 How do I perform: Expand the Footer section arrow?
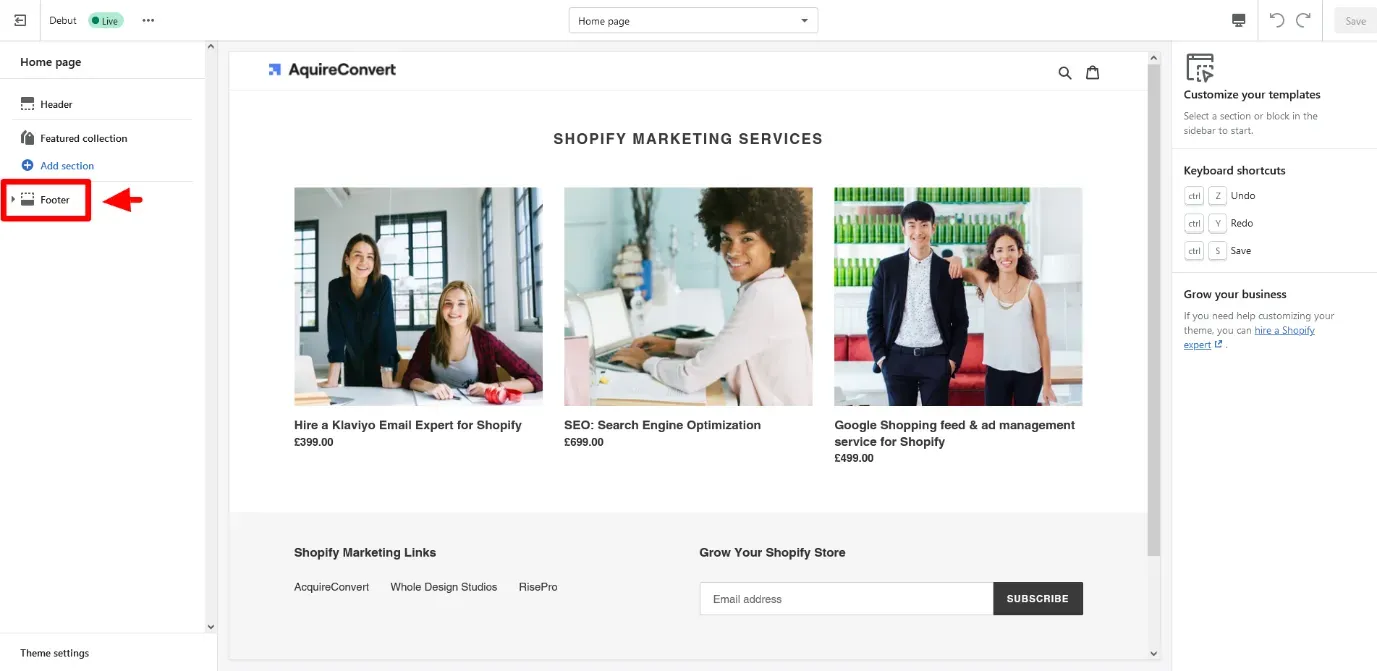(13, 200)
